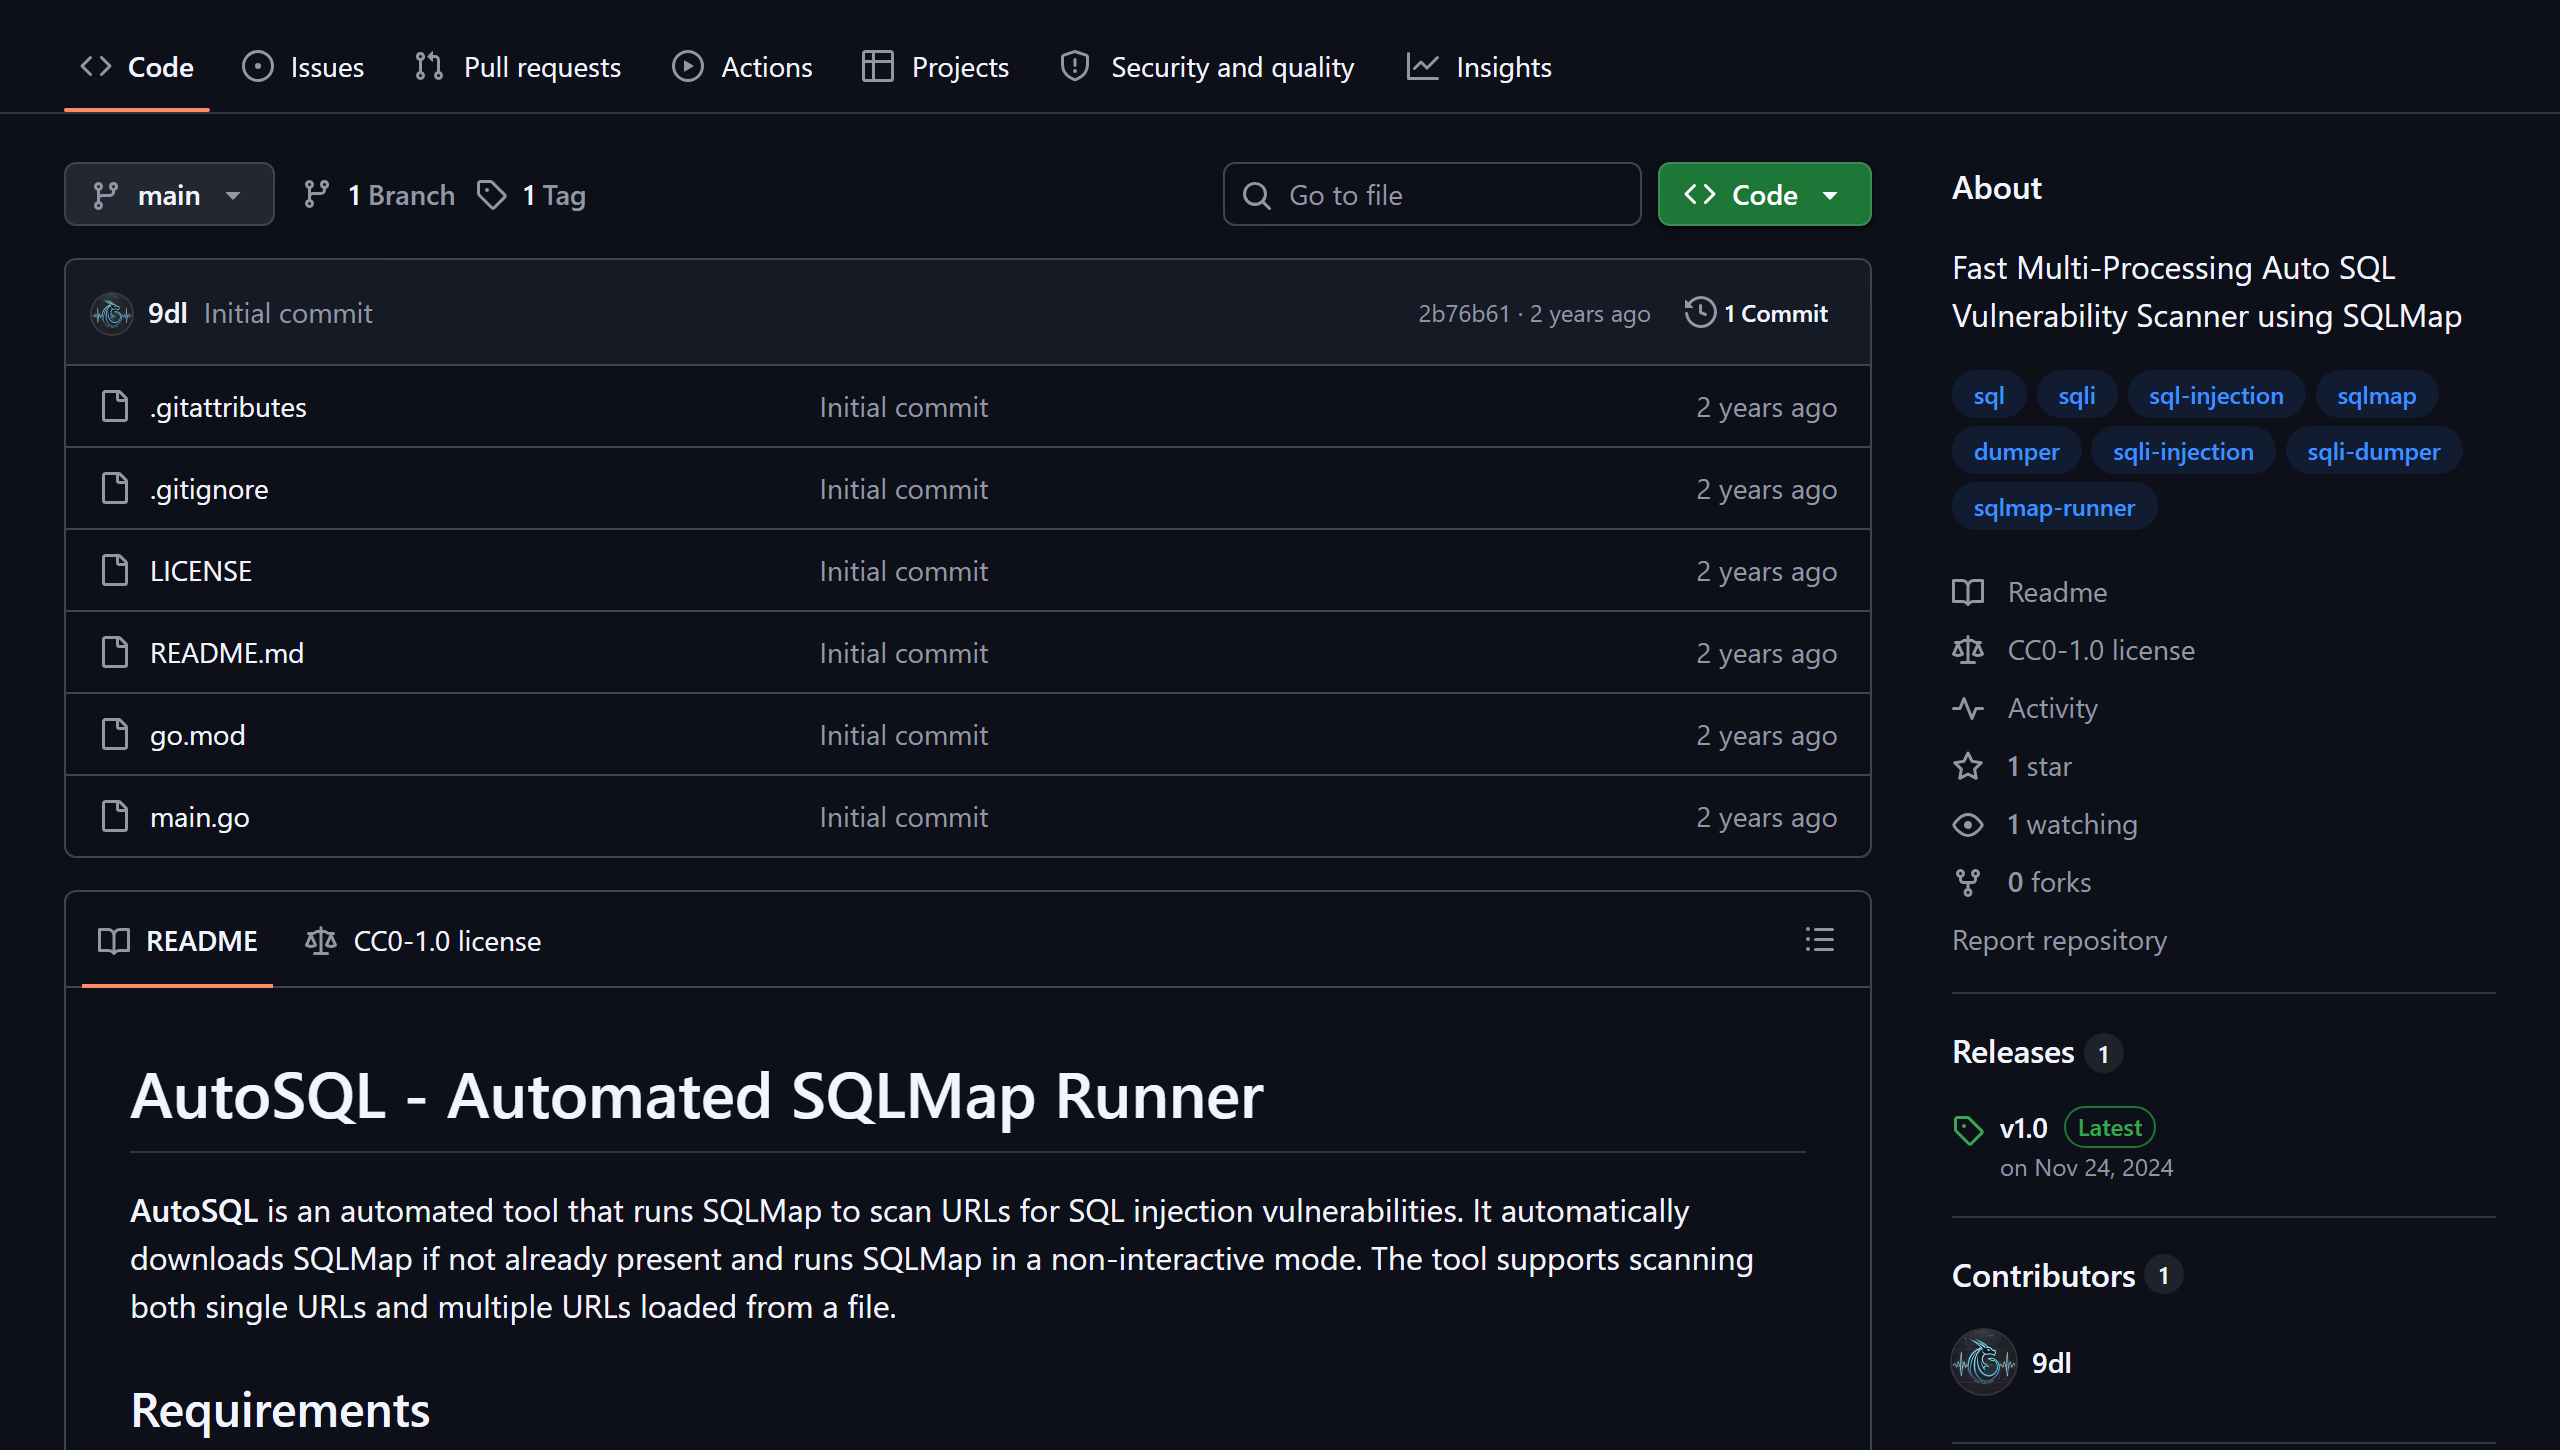This screenshot has height=1450, width=2560.
Task: View the 1 star stargazers link
Action: pyautogui.click(x=2012, y=767)
